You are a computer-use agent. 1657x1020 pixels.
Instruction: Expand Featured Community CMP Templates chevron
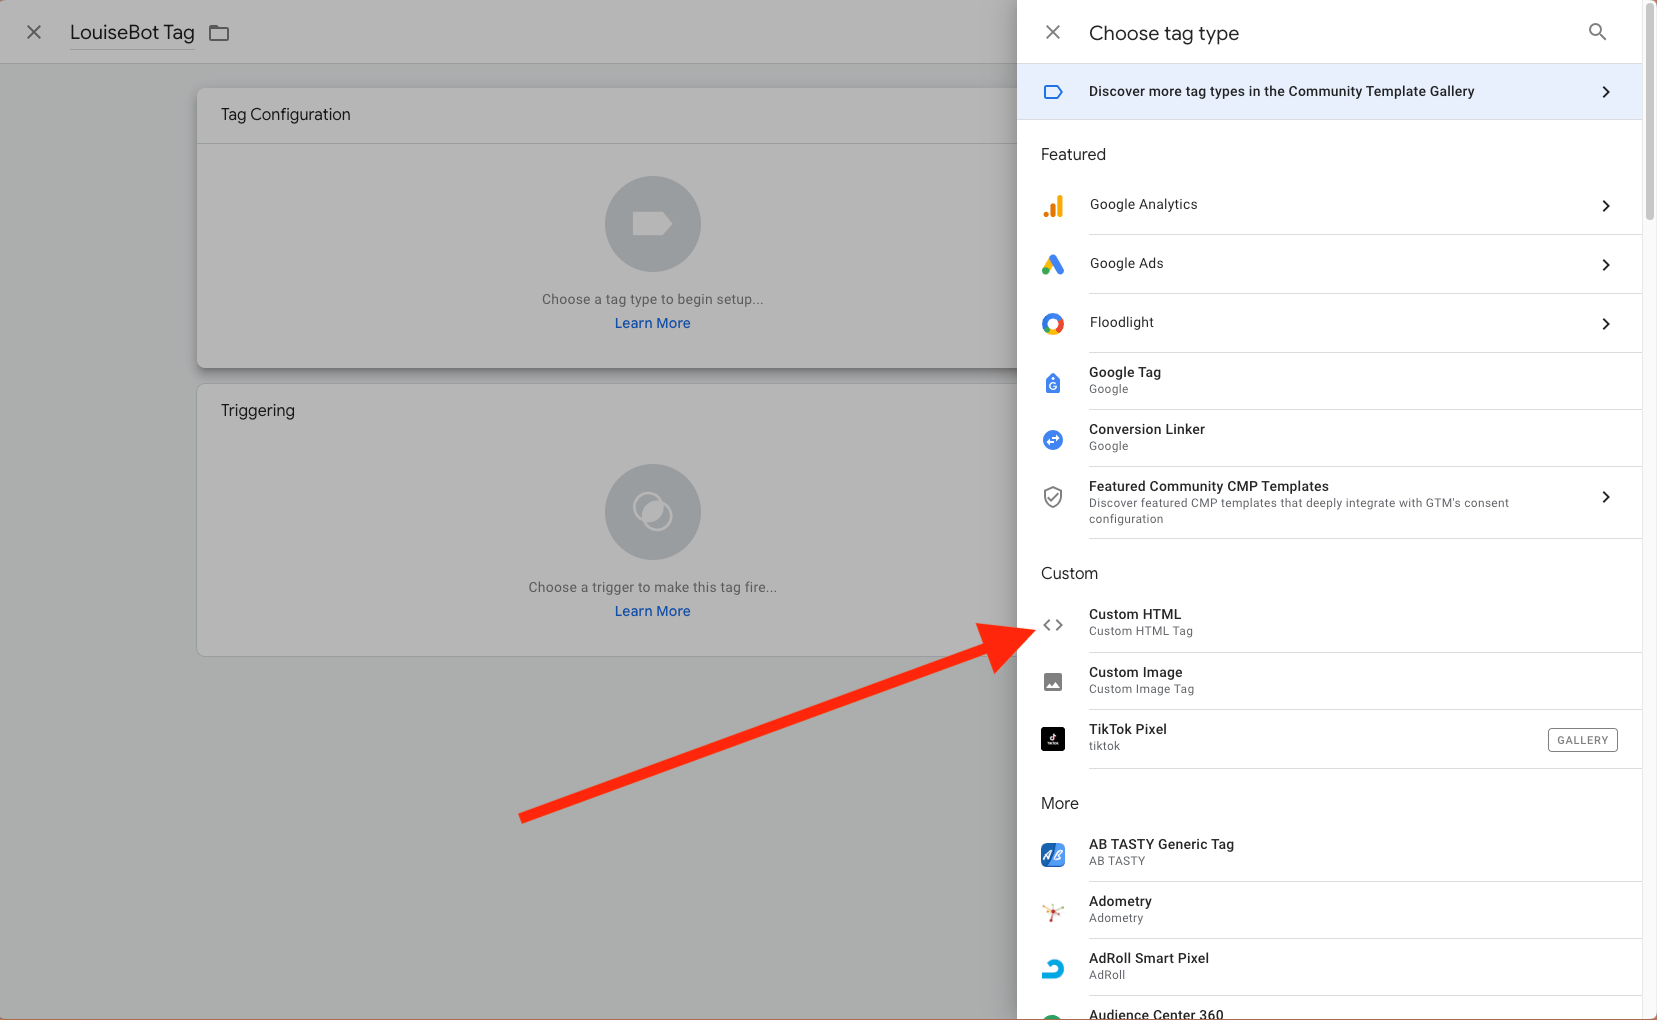(1606, 497)
